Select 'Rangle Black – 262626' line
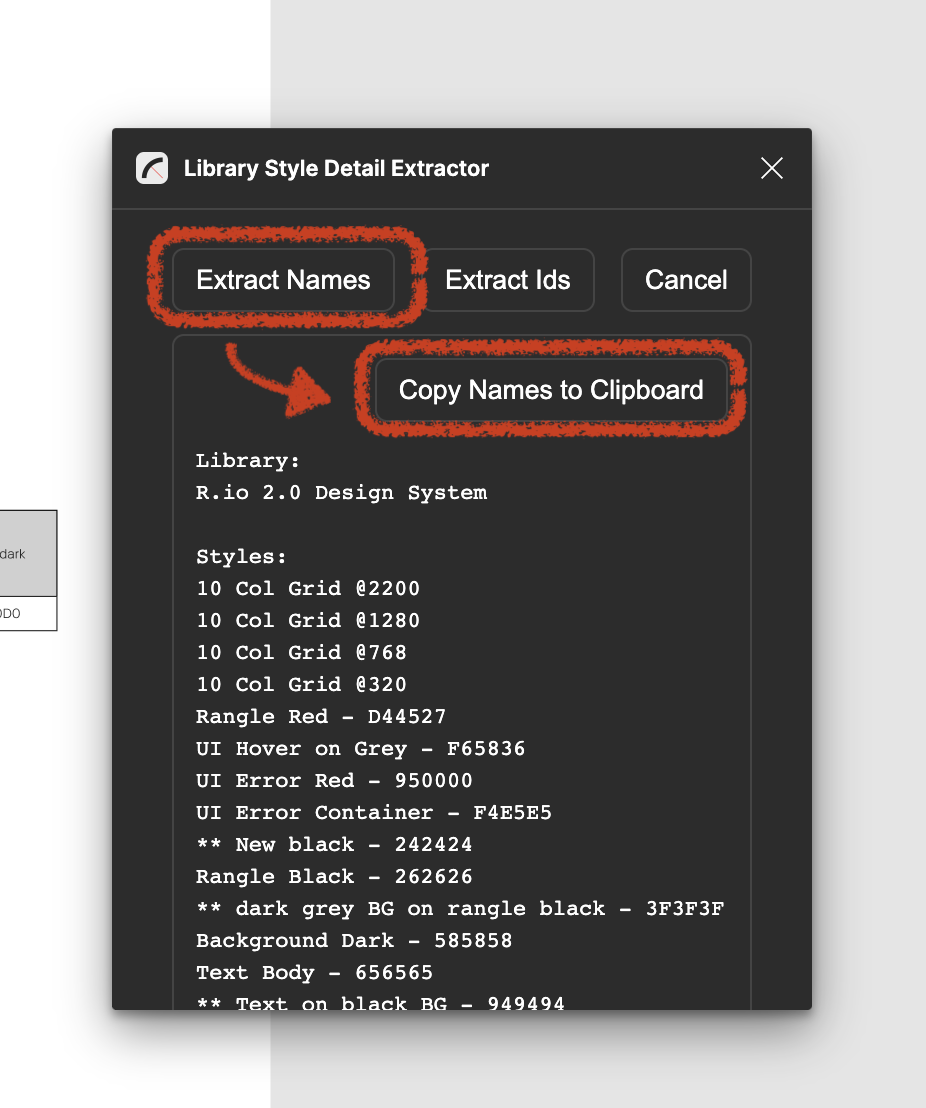Screen dimensions: 926x1108 [x=334, y=877]
